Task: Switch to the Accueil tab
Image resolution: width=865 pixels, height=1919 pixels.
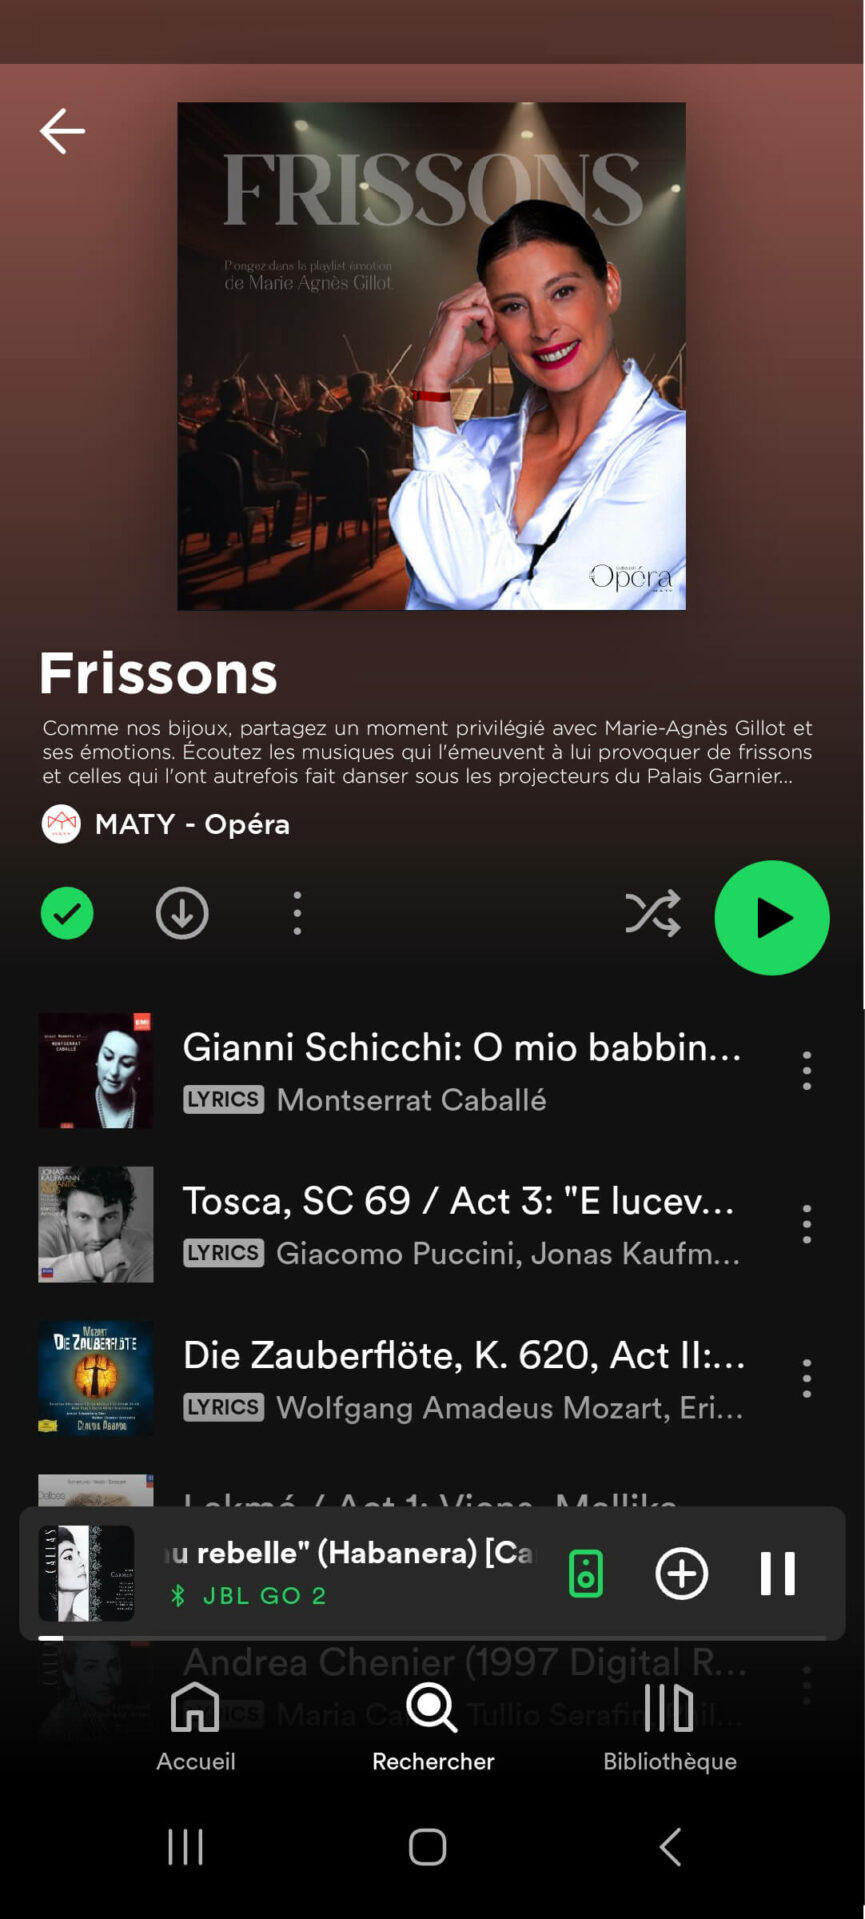Action: (x=195, y=1726)
